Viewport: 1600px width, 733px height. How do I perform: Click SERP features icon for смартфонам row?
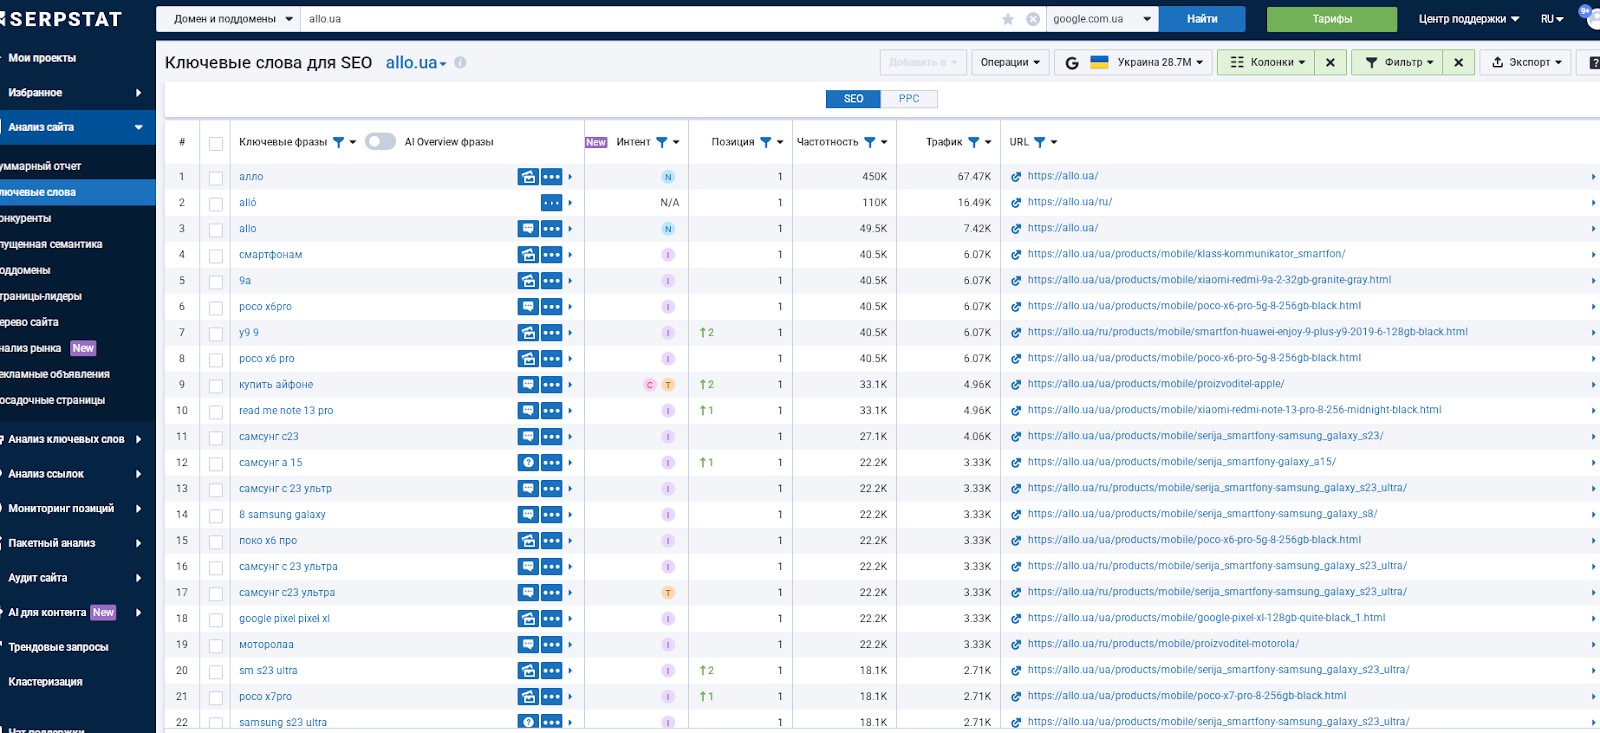click(528, 255)
